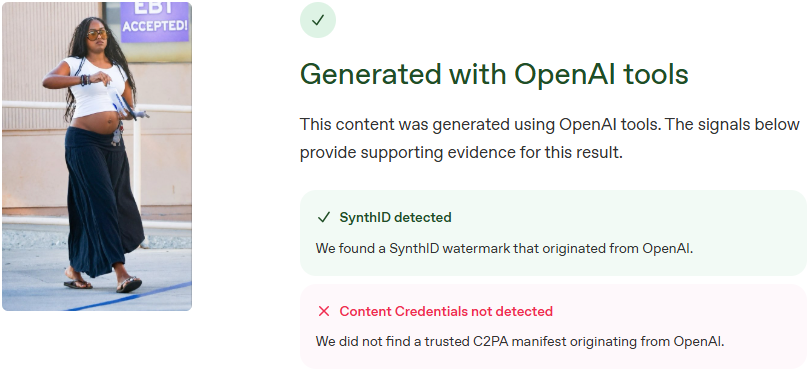Select the 'Generated with OpenAI tools' heading
The height and width of the screenshot is (370, 810).
tap(494, 74)
